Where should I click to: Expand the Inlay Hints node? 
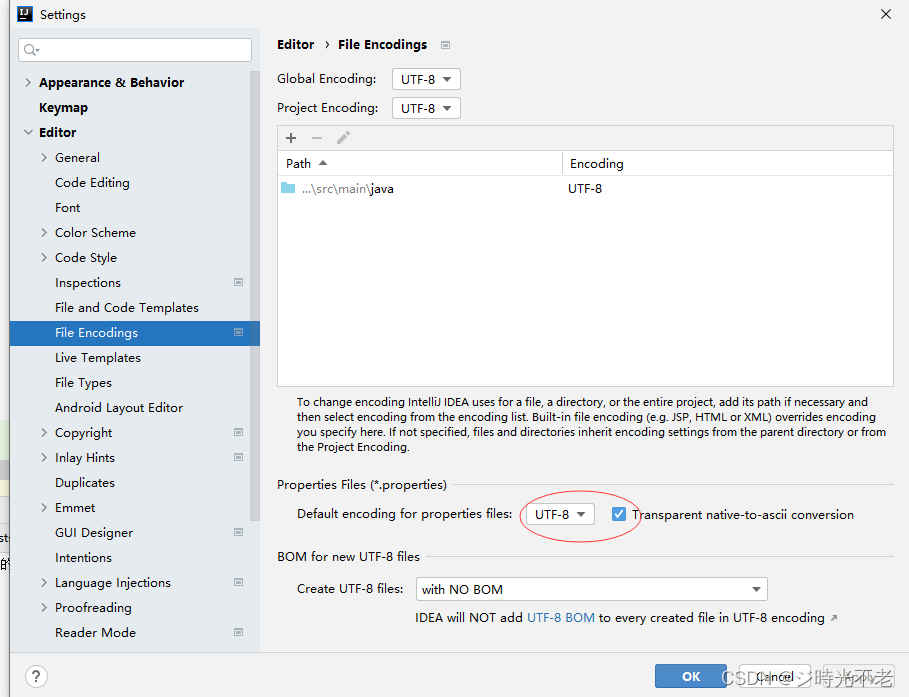(44, 457)
